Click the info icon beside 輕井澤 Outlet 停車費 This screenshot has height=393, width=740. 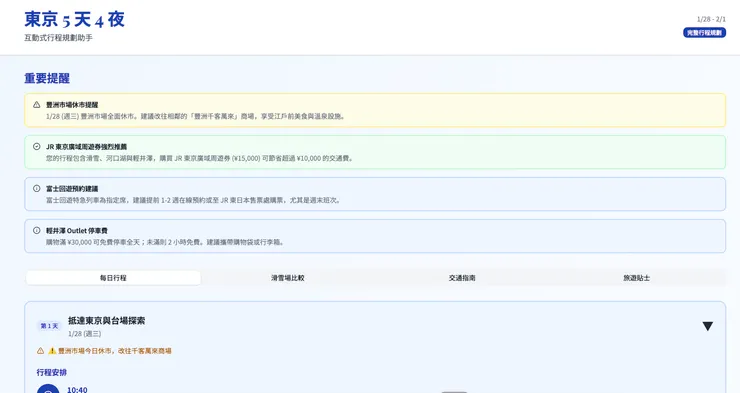[x=36, y=231]
